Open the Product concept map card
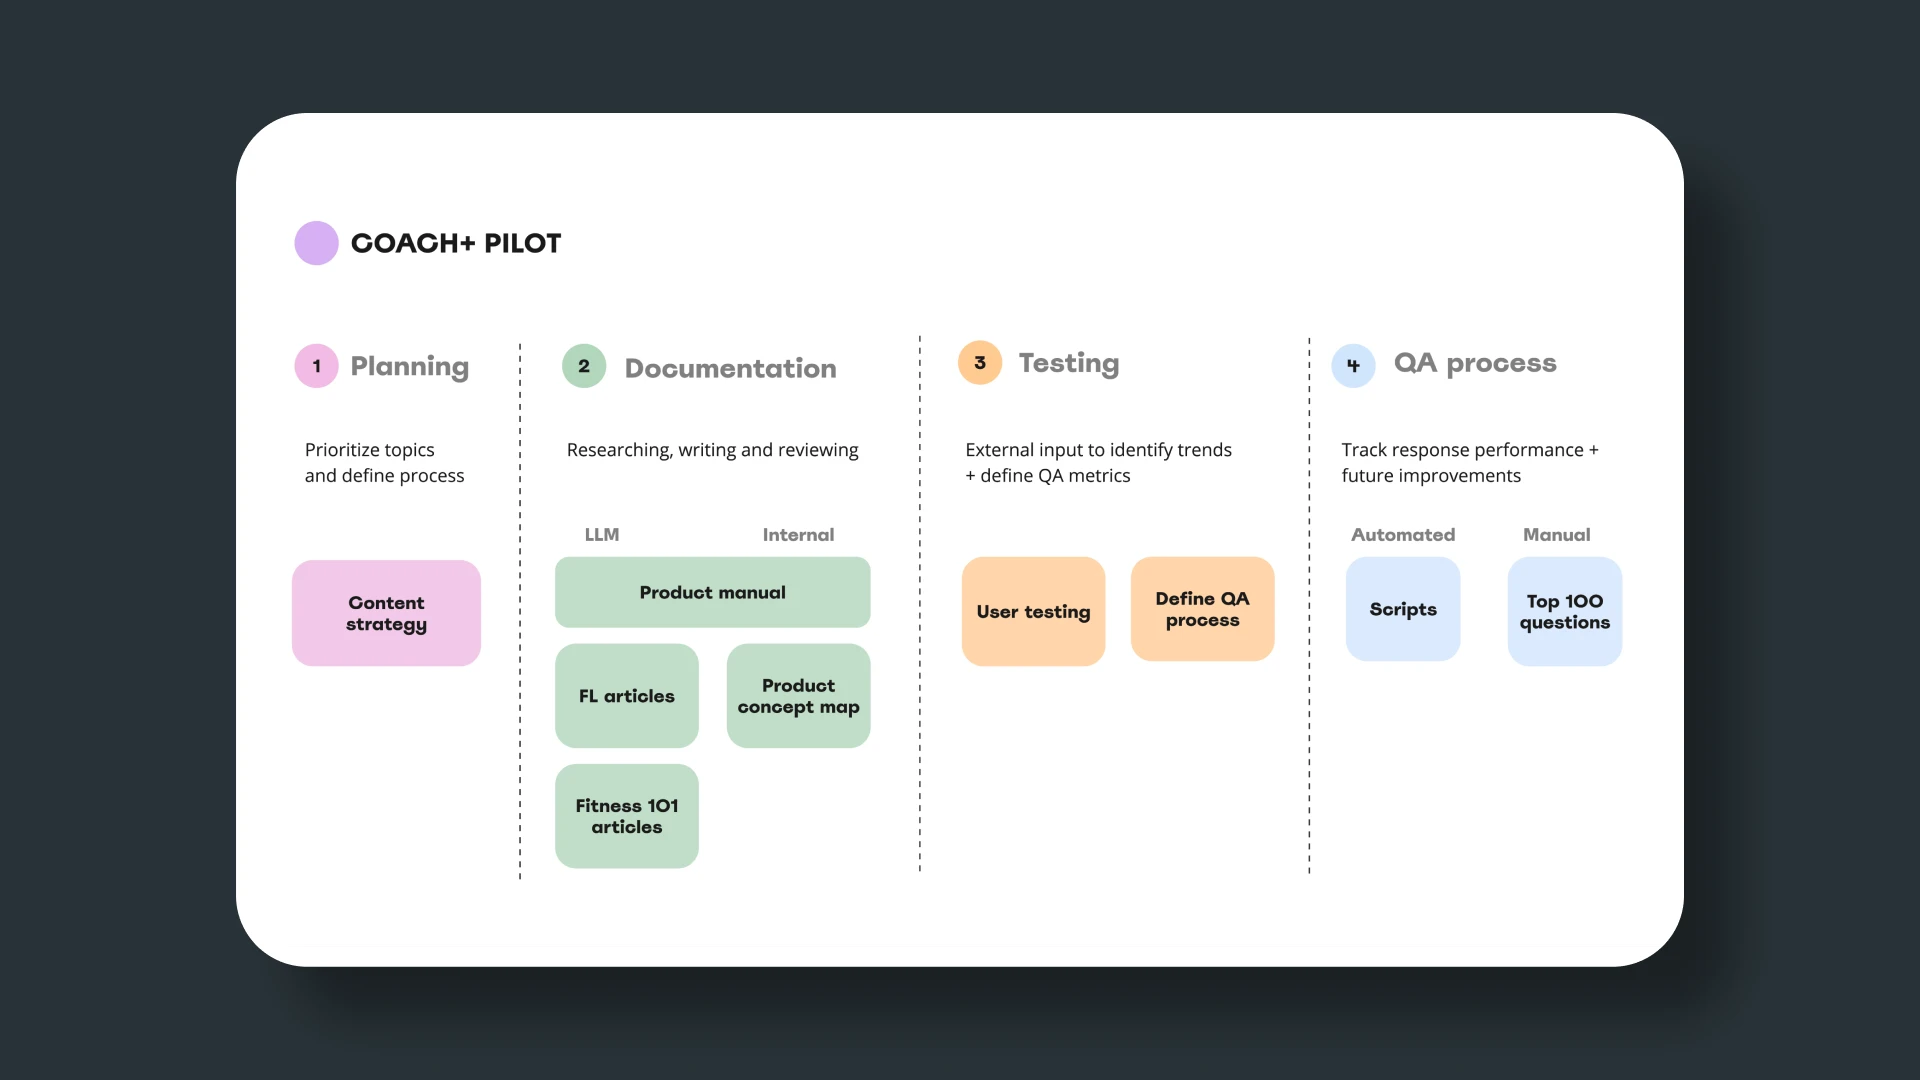1920x1080 pixels. coord(799,696)
